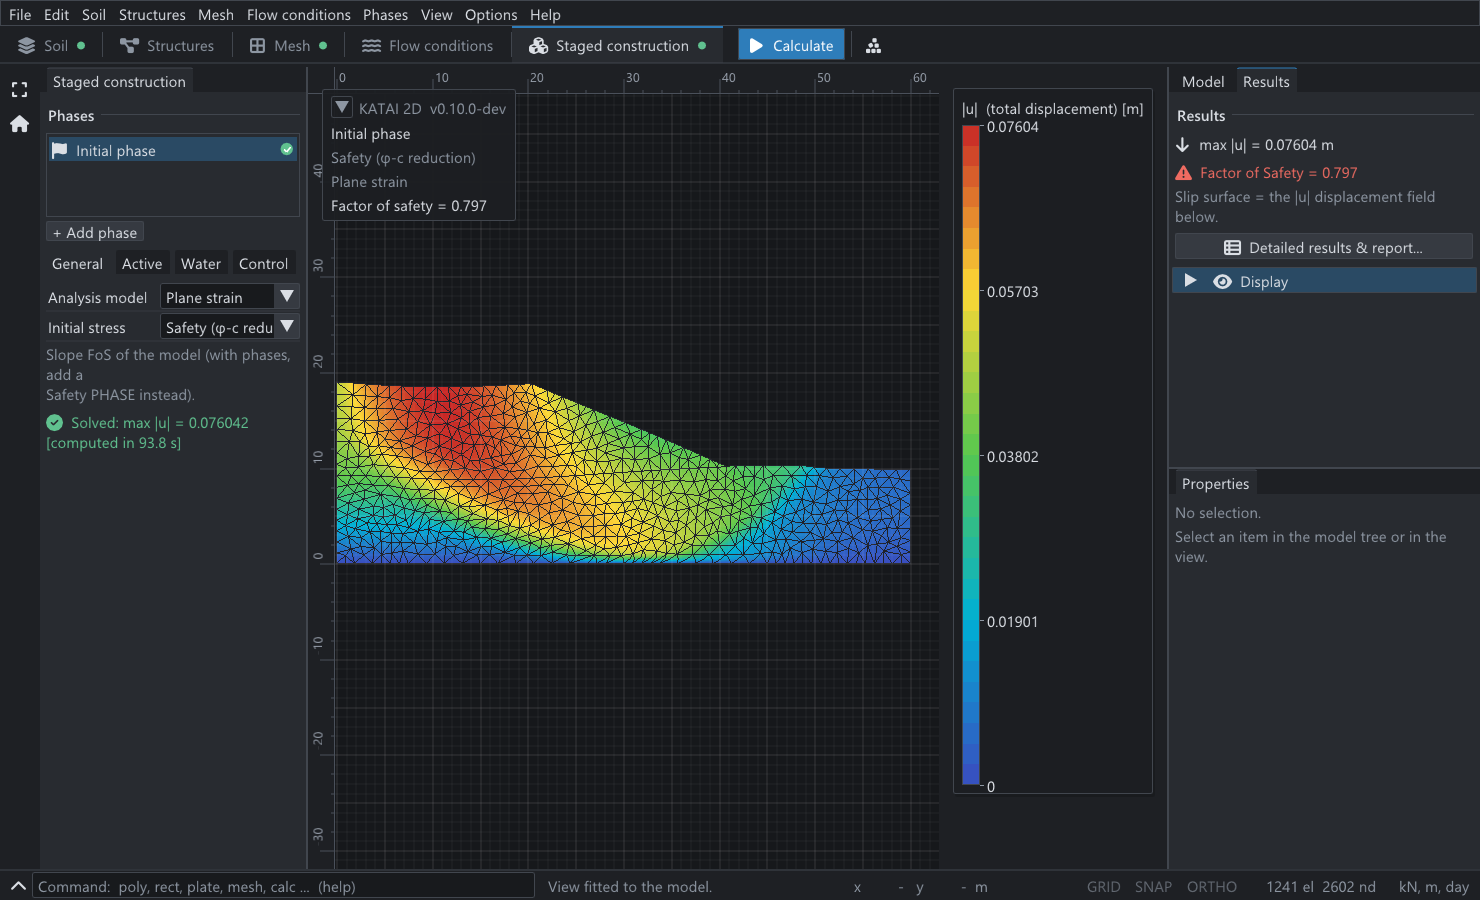Switch to the Water phase tab

pos(201,264)
